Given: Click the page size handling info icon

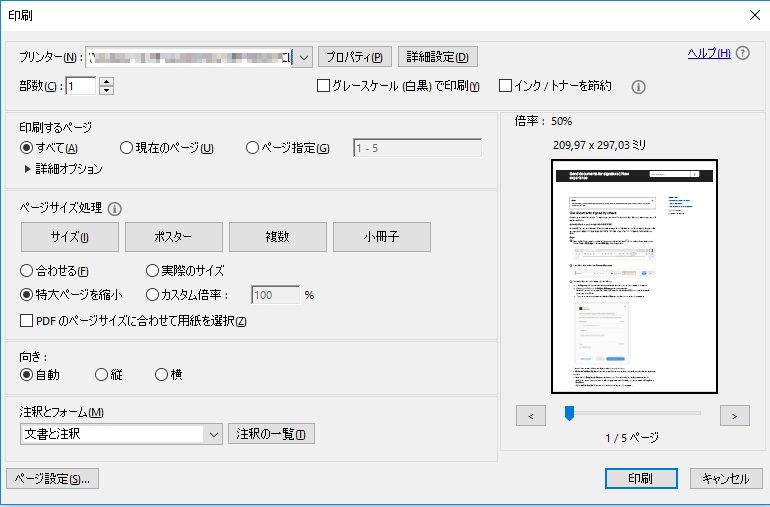Looking at the screenshot, I should coord(114,209).
